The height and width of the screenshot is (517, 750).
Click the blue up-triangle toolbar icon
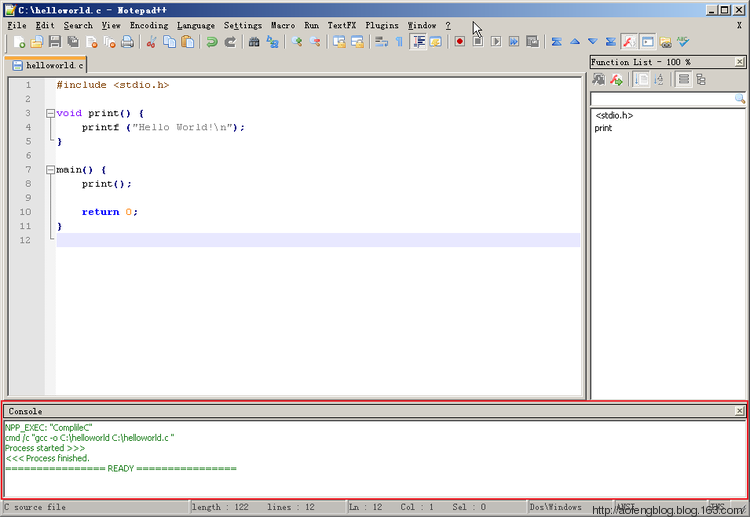[x=574, y=42]
